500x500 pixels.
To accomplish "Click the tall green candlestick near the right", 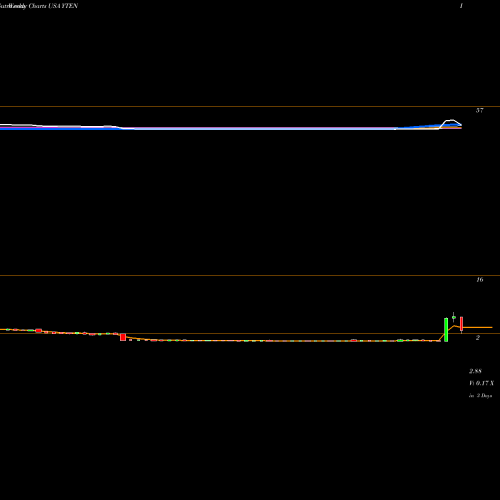I will click(446, 330).
